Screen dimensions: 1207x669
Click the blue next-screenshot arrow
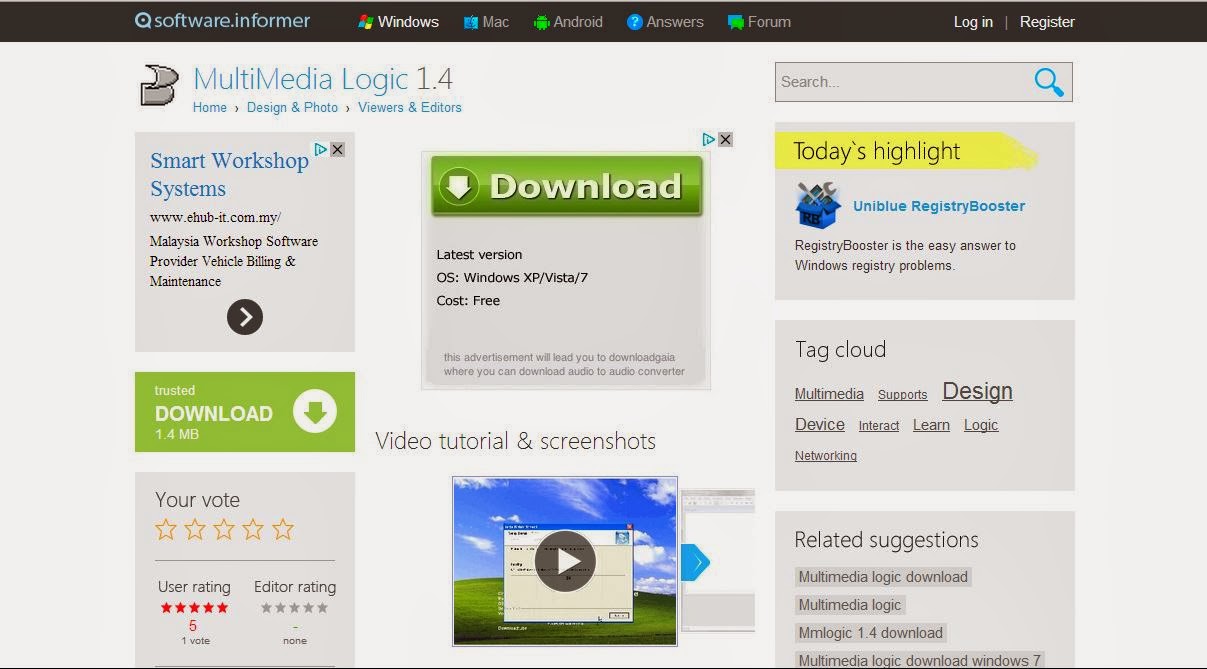(x=695, y=562)
